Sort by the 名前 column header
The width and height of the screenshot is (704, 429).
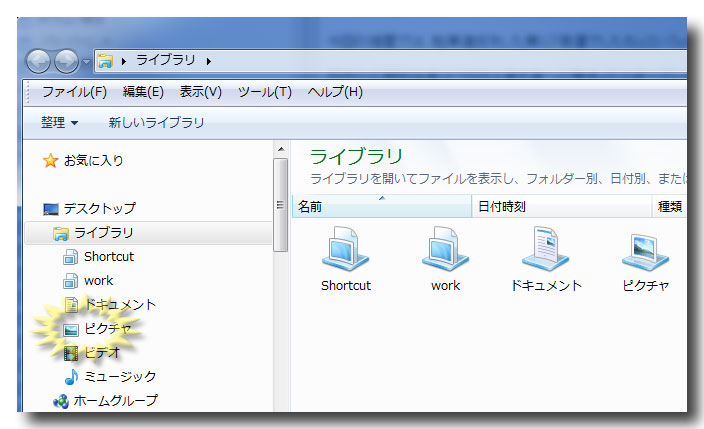pos(380,207)
